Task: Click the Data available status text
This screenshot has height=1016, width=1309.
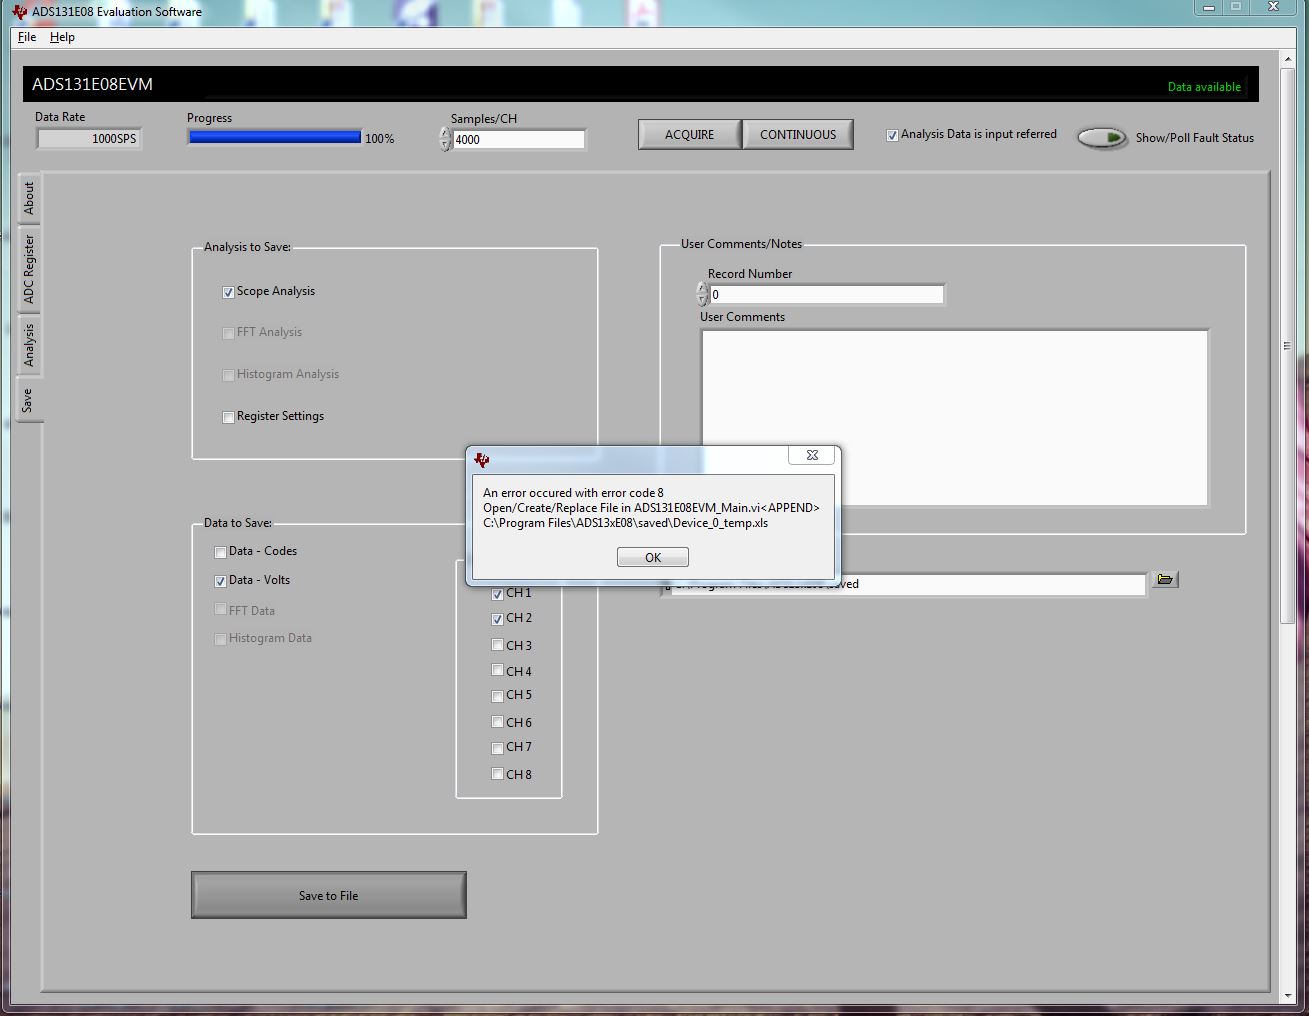Action: (1204, 87)
